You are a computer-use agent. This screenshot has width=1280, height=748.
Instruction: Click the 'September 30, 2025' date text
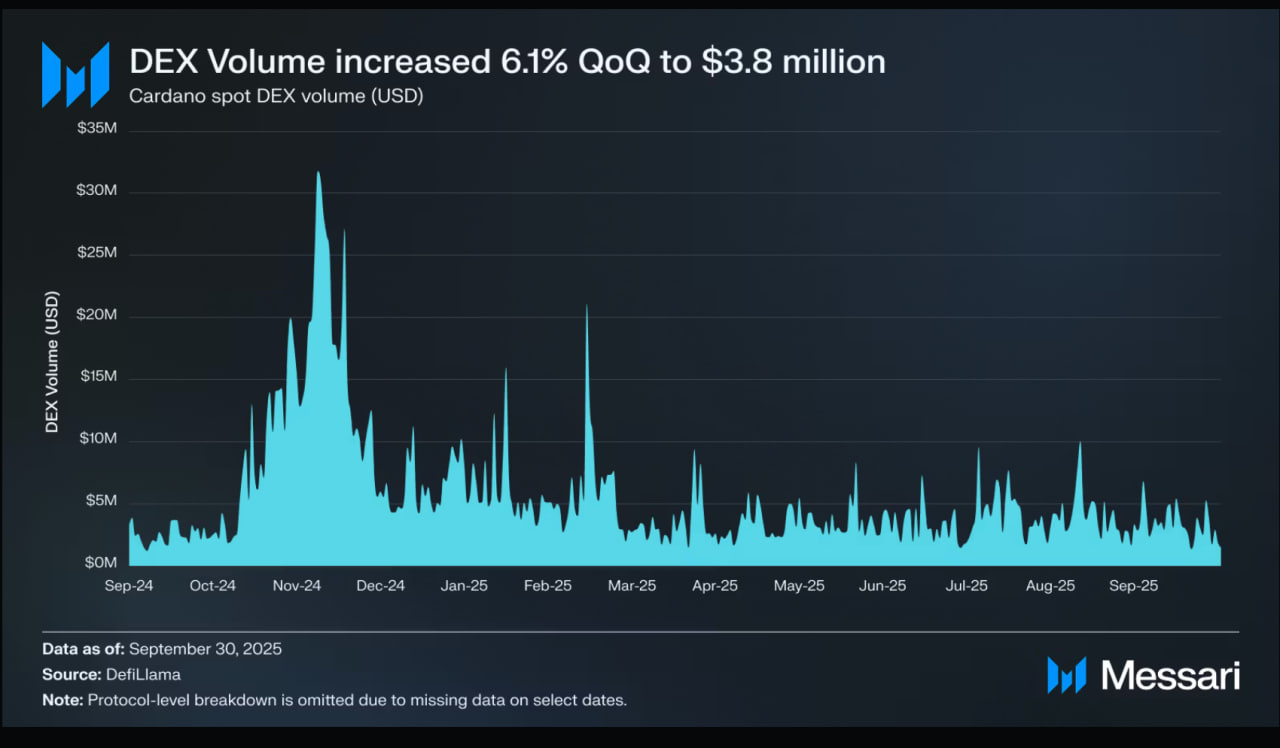(205, 648)
